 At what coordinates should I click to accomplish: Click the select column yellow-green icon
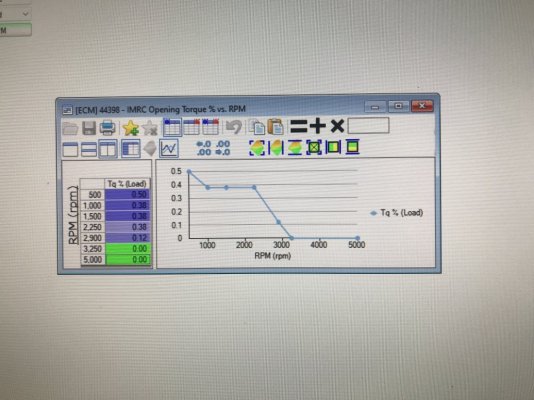coord(333,147)
